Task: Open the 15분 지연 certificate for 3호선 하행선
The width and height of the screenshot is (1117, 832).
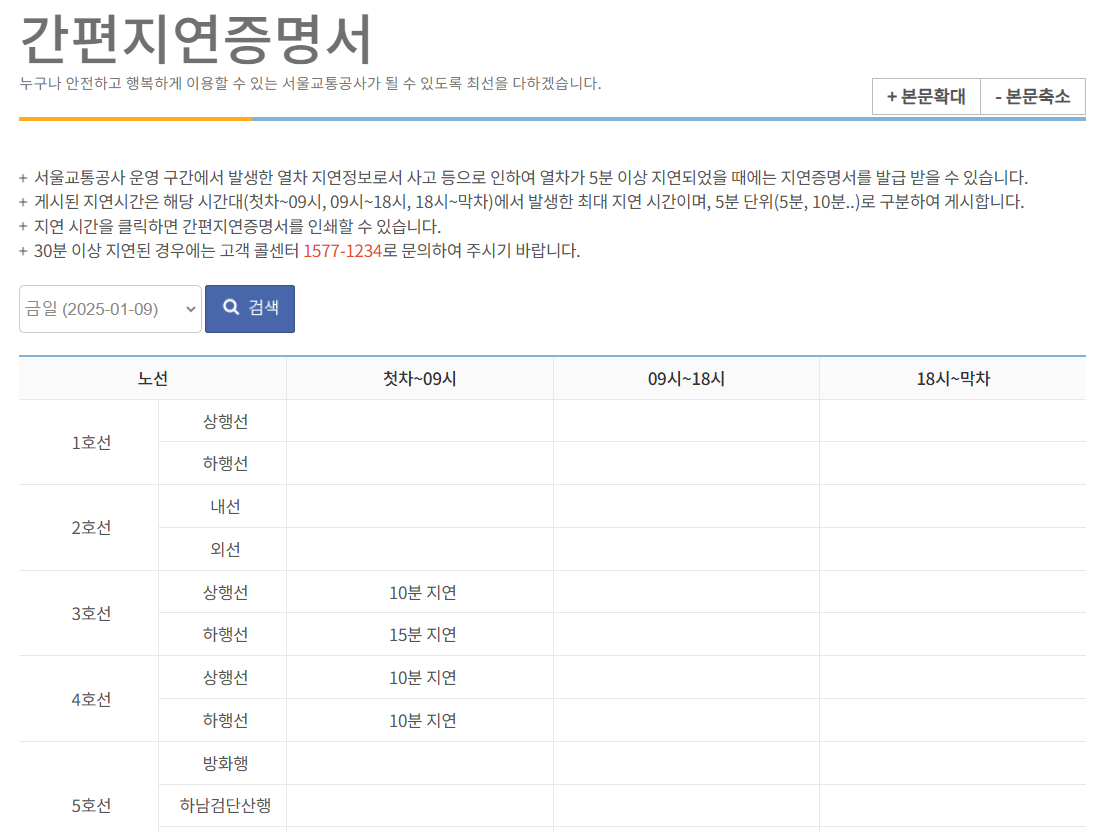Action: (x=420, y=634)
